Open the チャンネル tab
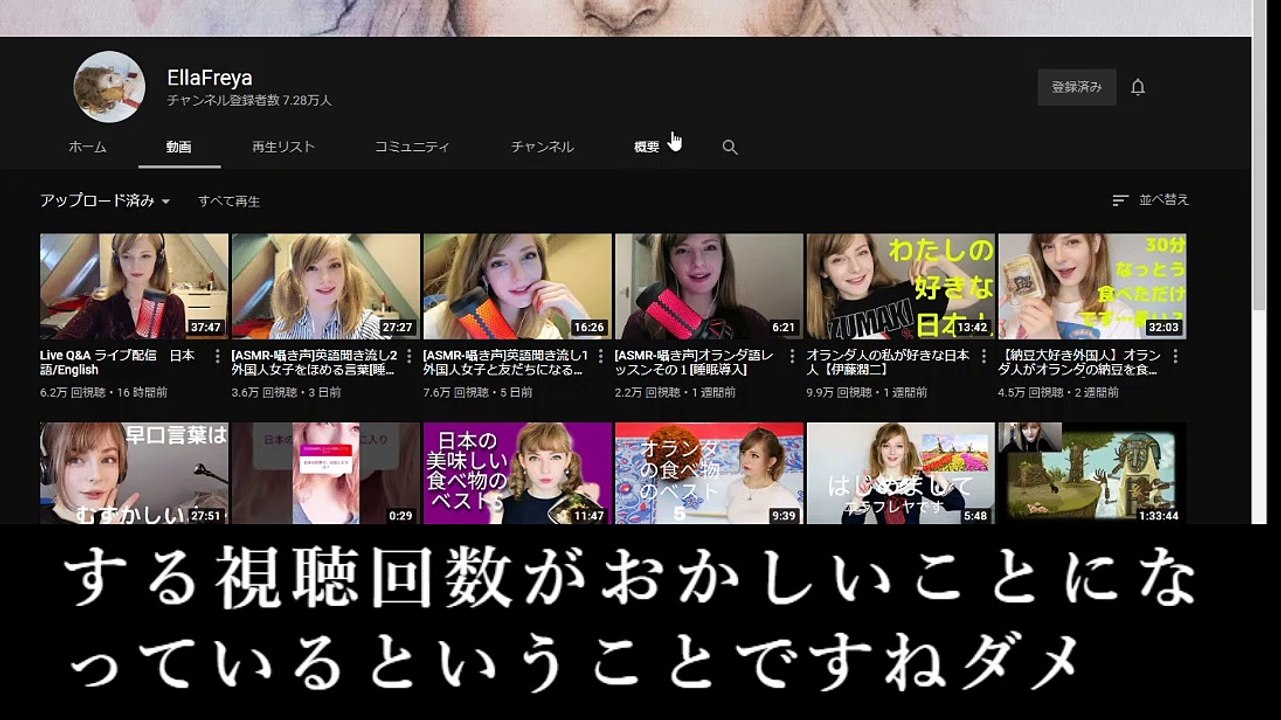The height and width of the screenshot is (720, 1281). point(542,147)
